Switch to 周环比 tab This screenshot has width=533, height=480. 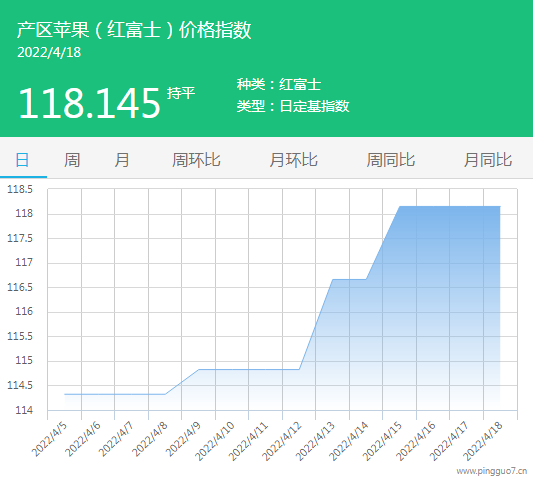(196, 160)
